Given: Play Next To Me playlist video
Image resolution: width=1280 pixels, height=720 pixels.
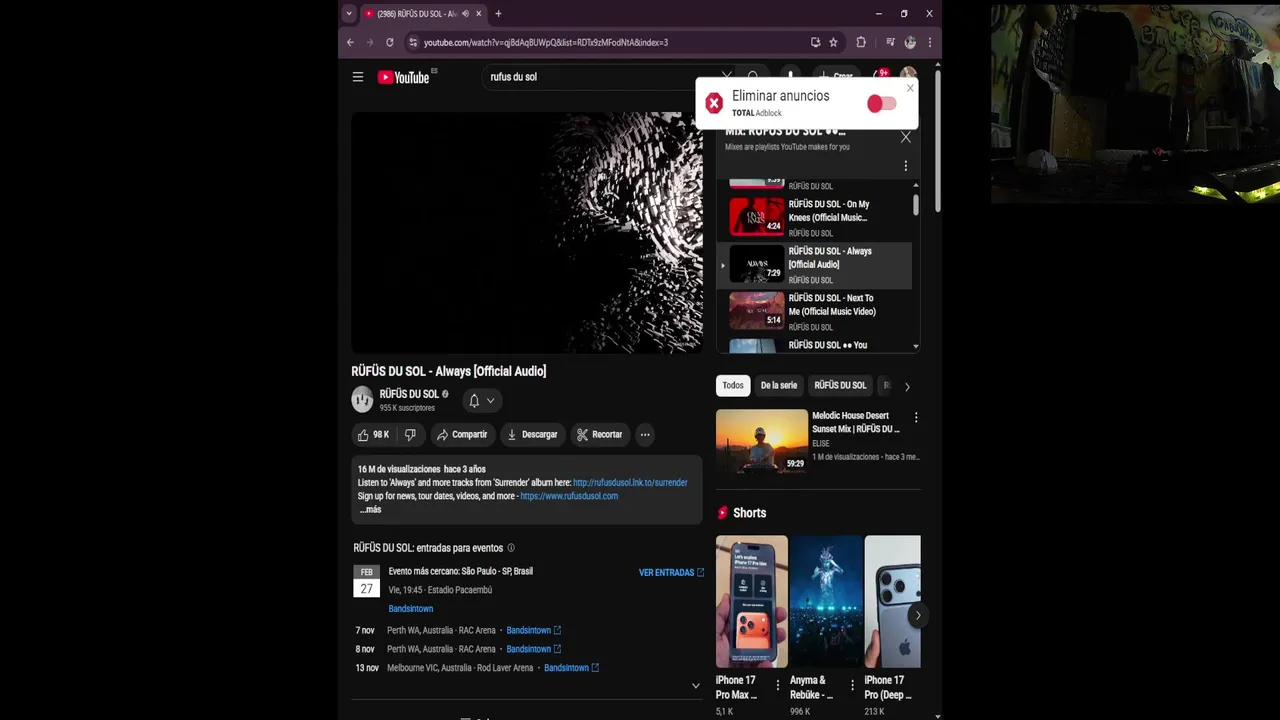Looking at the screenshot, I should [815, 312].
